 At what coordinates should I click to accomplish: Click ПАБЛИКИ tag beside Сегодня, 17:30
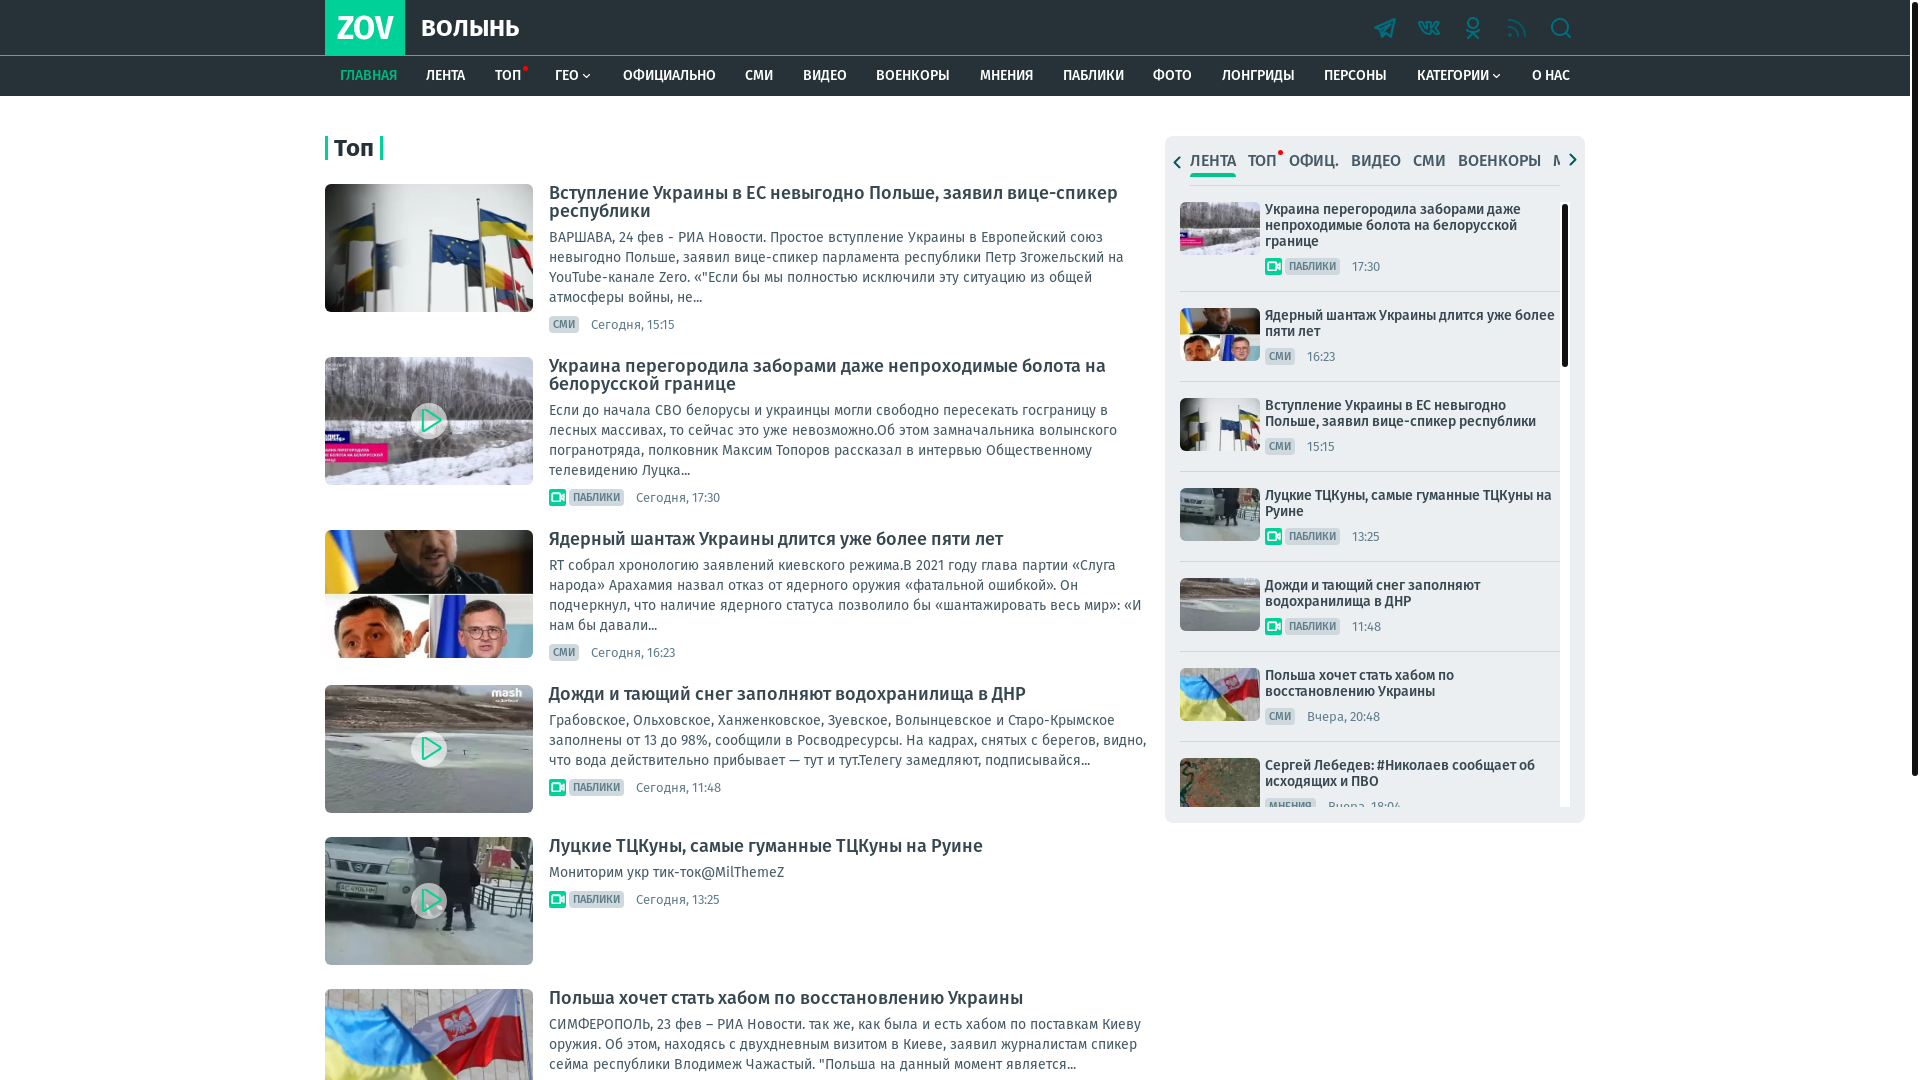click(596, 497)
